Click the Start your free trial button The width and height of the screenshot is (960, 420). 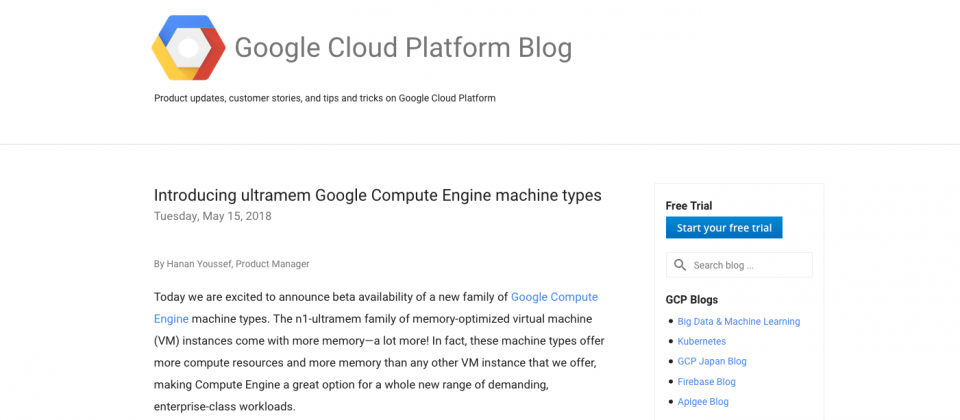coord(724,228)
